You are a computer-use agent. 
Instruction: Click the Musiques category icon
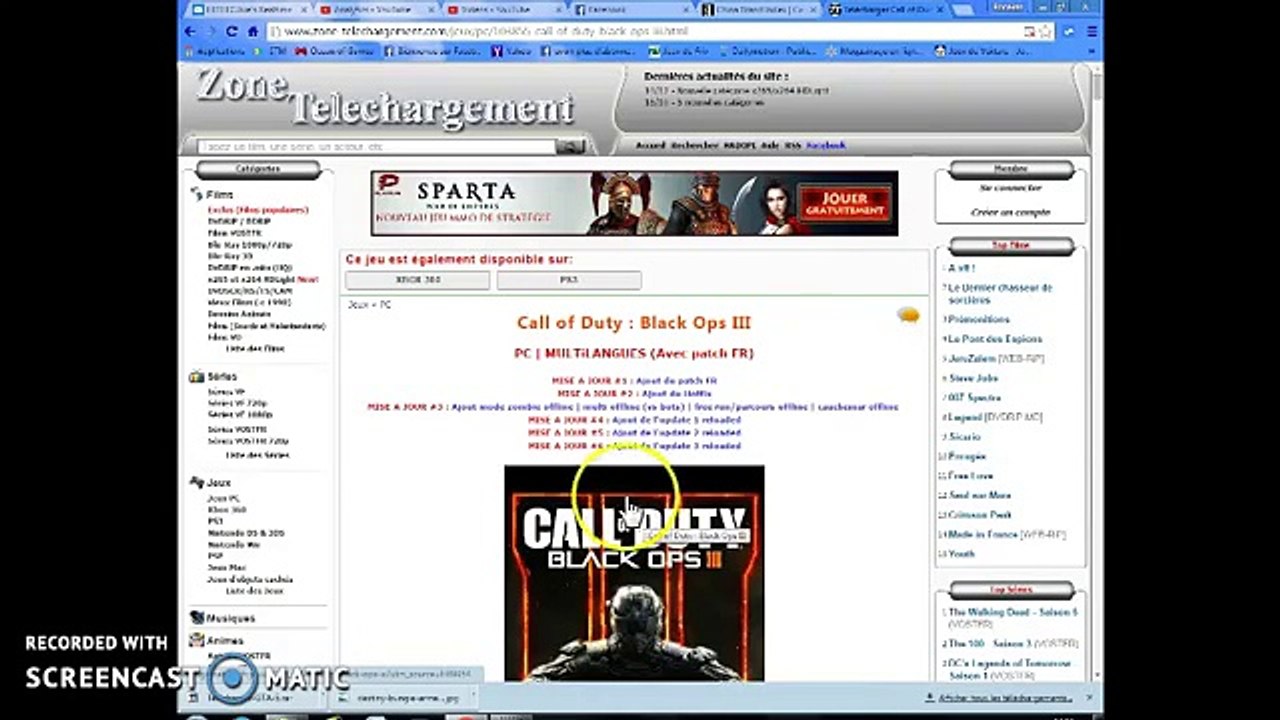(196, 618)
